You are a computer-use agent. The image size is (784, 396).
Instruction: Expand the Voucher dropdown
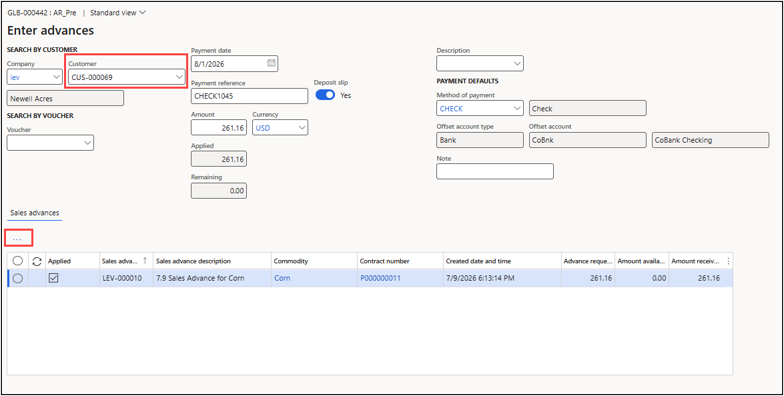(88, 142)
